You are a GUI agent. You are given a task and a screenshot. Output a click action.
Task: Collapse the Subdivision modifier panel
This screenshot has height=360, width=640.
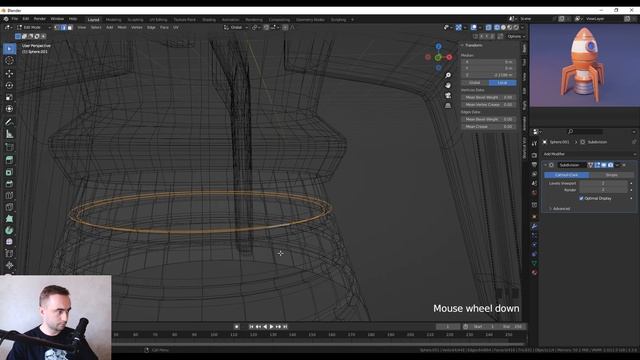(x=546, y=165)
